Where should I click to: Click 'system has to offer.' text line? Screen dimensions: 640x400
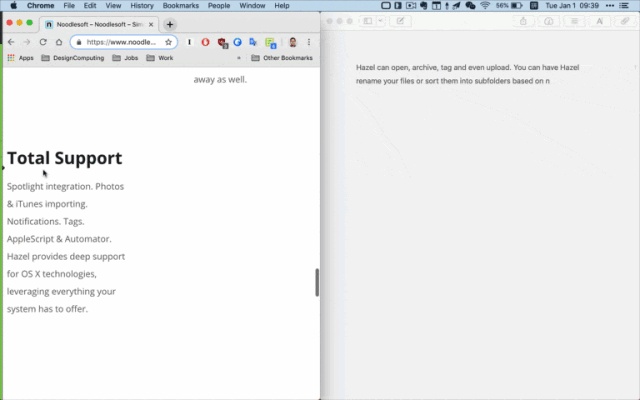[x=47, y=309]
